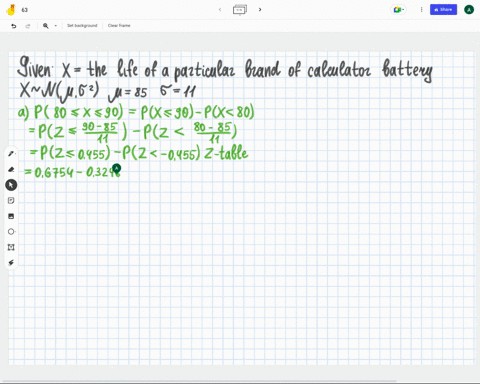Redo the last undone action
The image size is (480, 384).
click(x=28, y=26)
